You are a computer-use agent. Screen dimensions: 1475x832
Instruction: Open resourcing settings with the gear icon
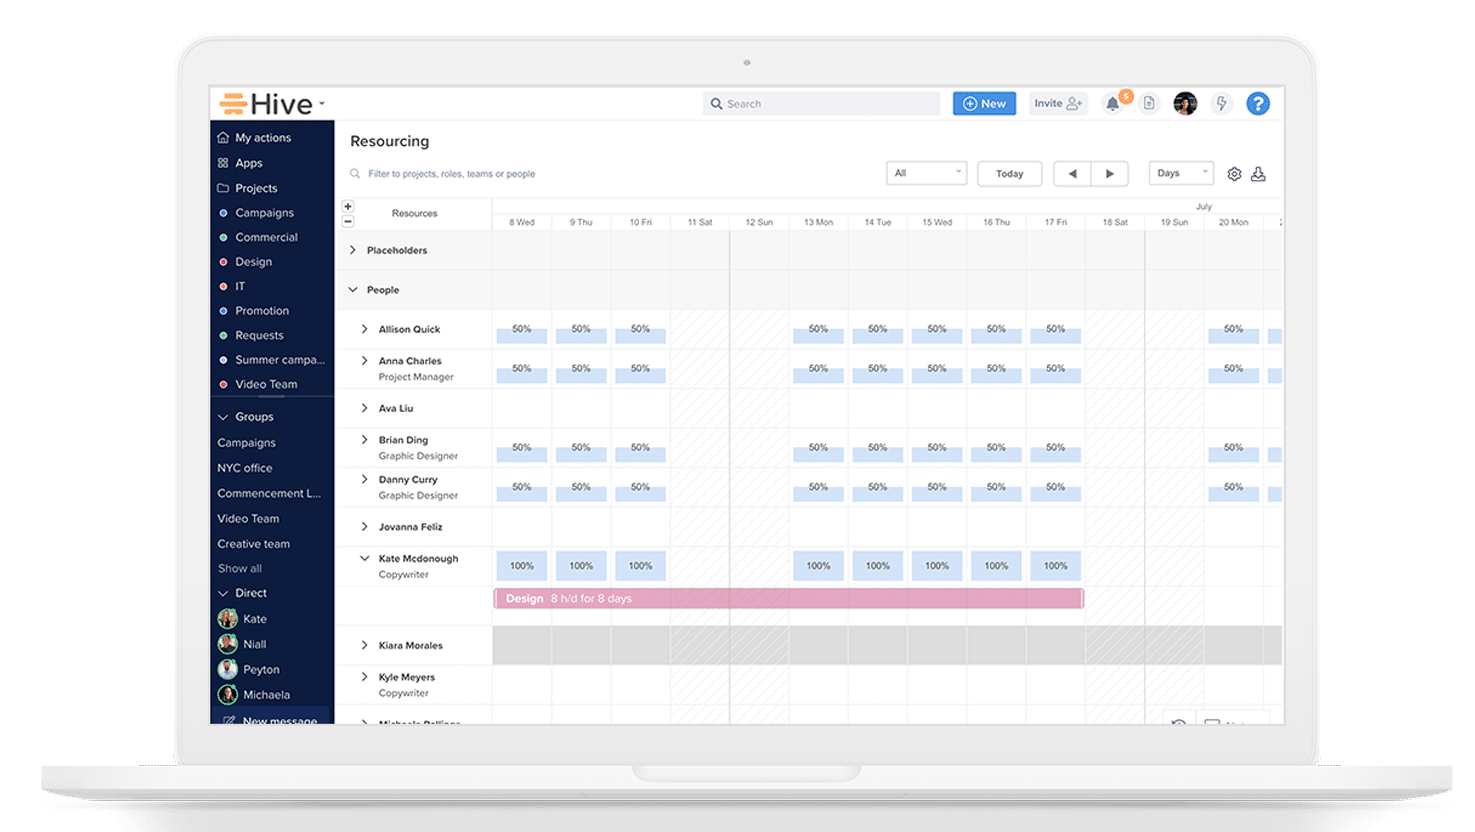coord(1234,173)
